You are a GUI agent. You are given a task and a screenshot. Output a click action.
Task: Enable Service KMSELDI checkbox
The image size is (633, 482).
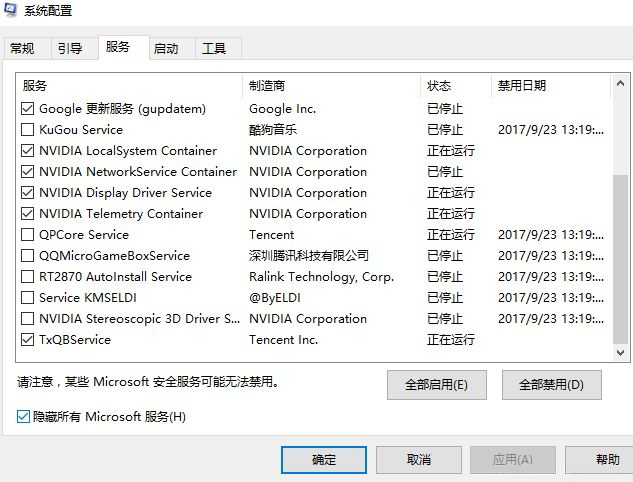[x=27, y=298]
